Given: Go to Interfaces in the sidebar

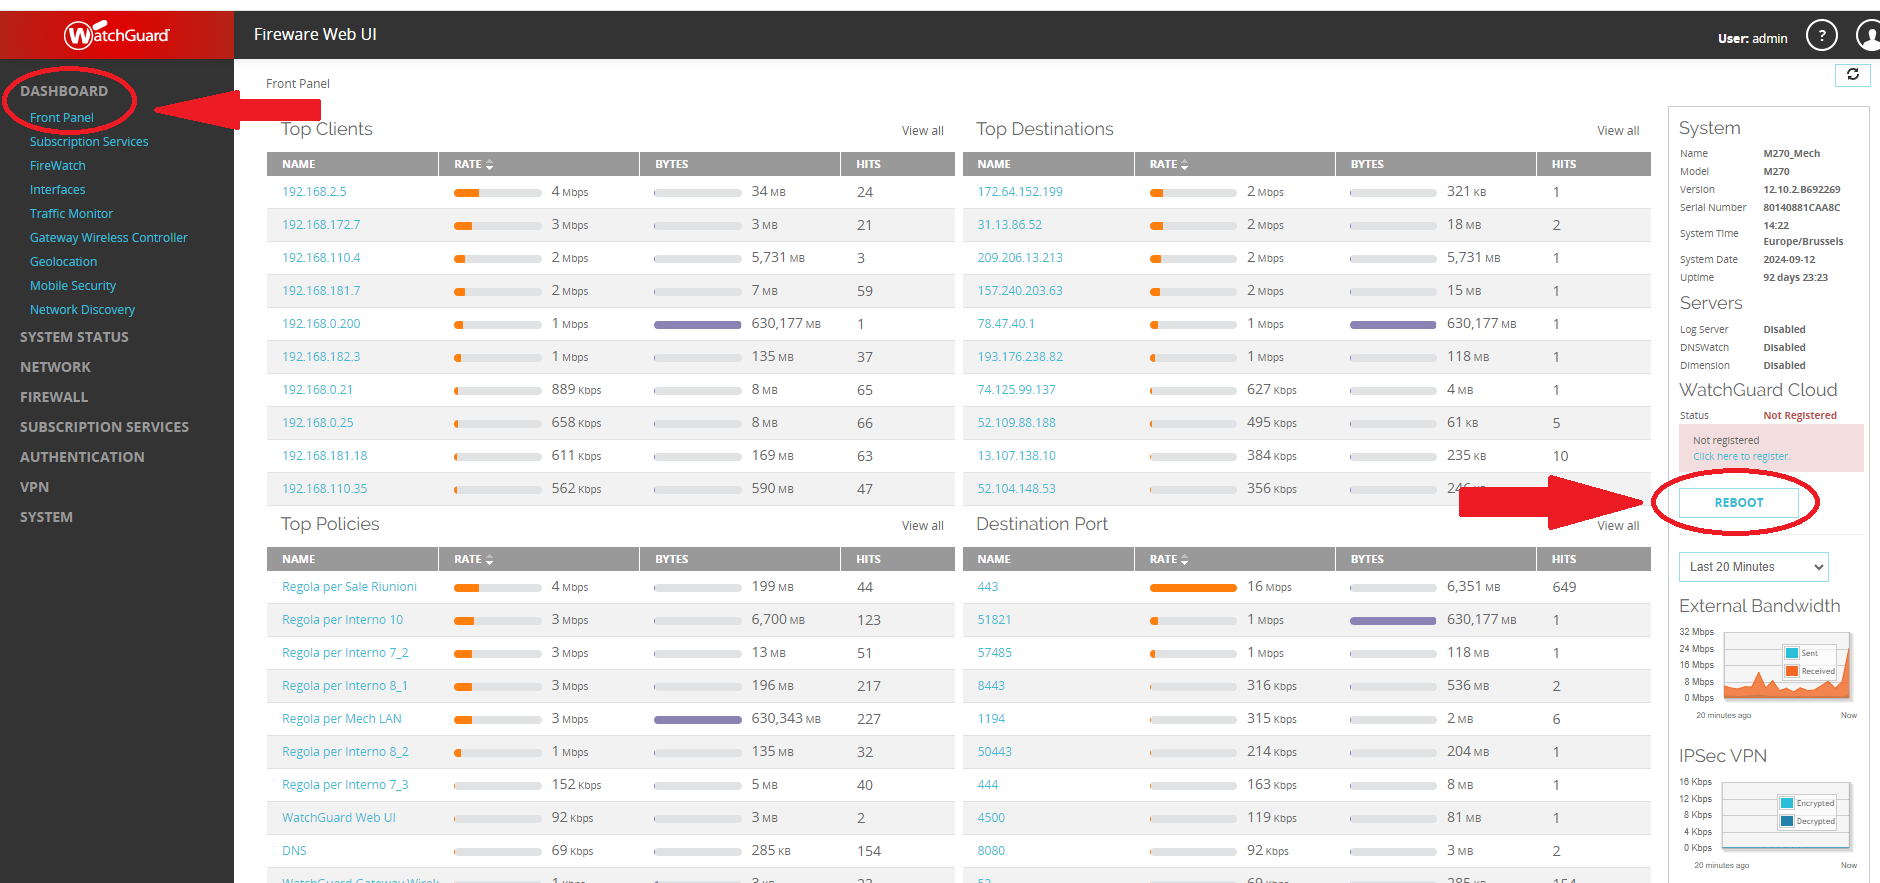Looking at the screenshot, I should pos(57,190).
